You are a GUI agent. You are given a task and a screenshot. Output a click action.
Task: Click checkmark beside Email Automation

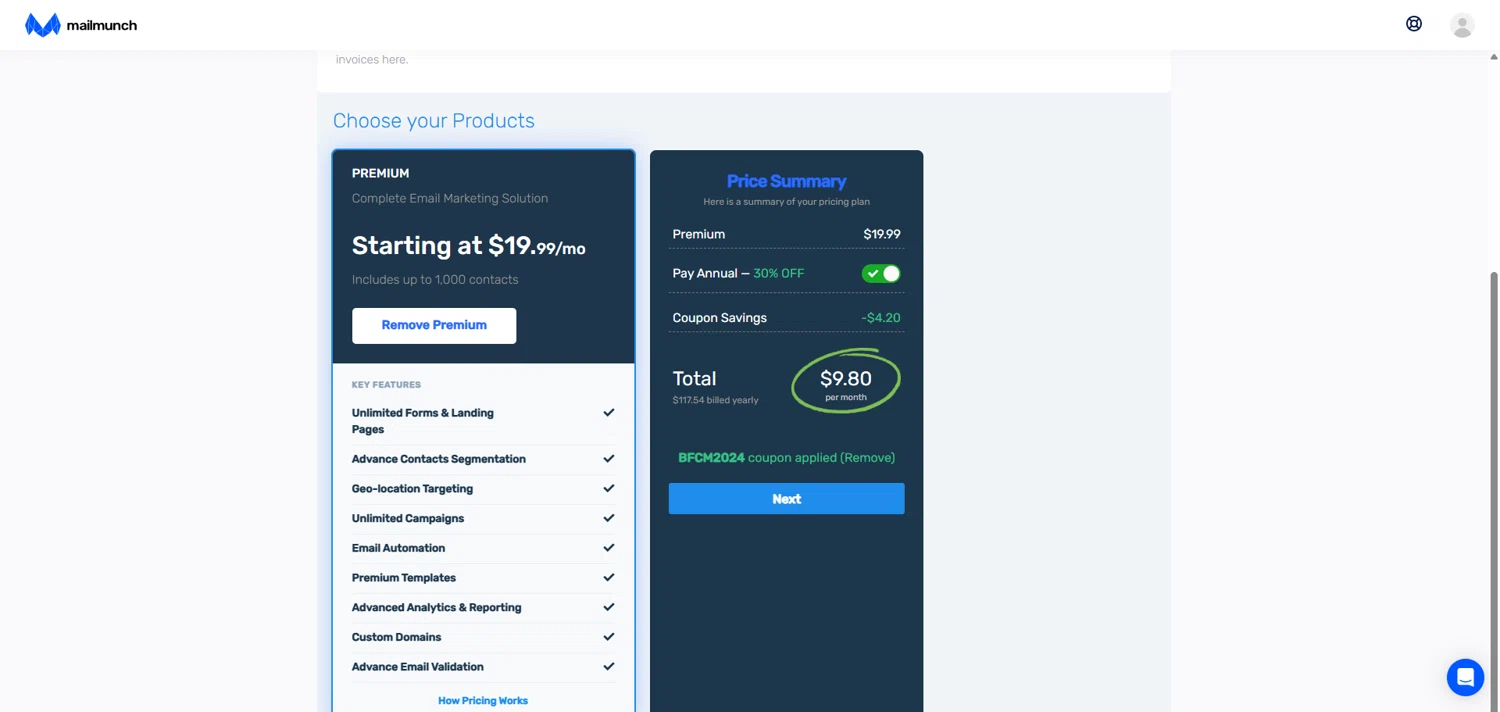coord(608,548)
